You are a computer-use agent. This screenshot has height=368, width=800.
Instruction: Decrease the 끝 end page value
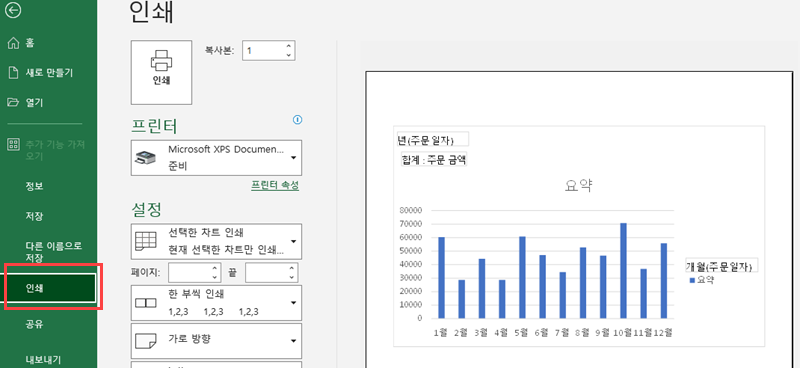291,277
